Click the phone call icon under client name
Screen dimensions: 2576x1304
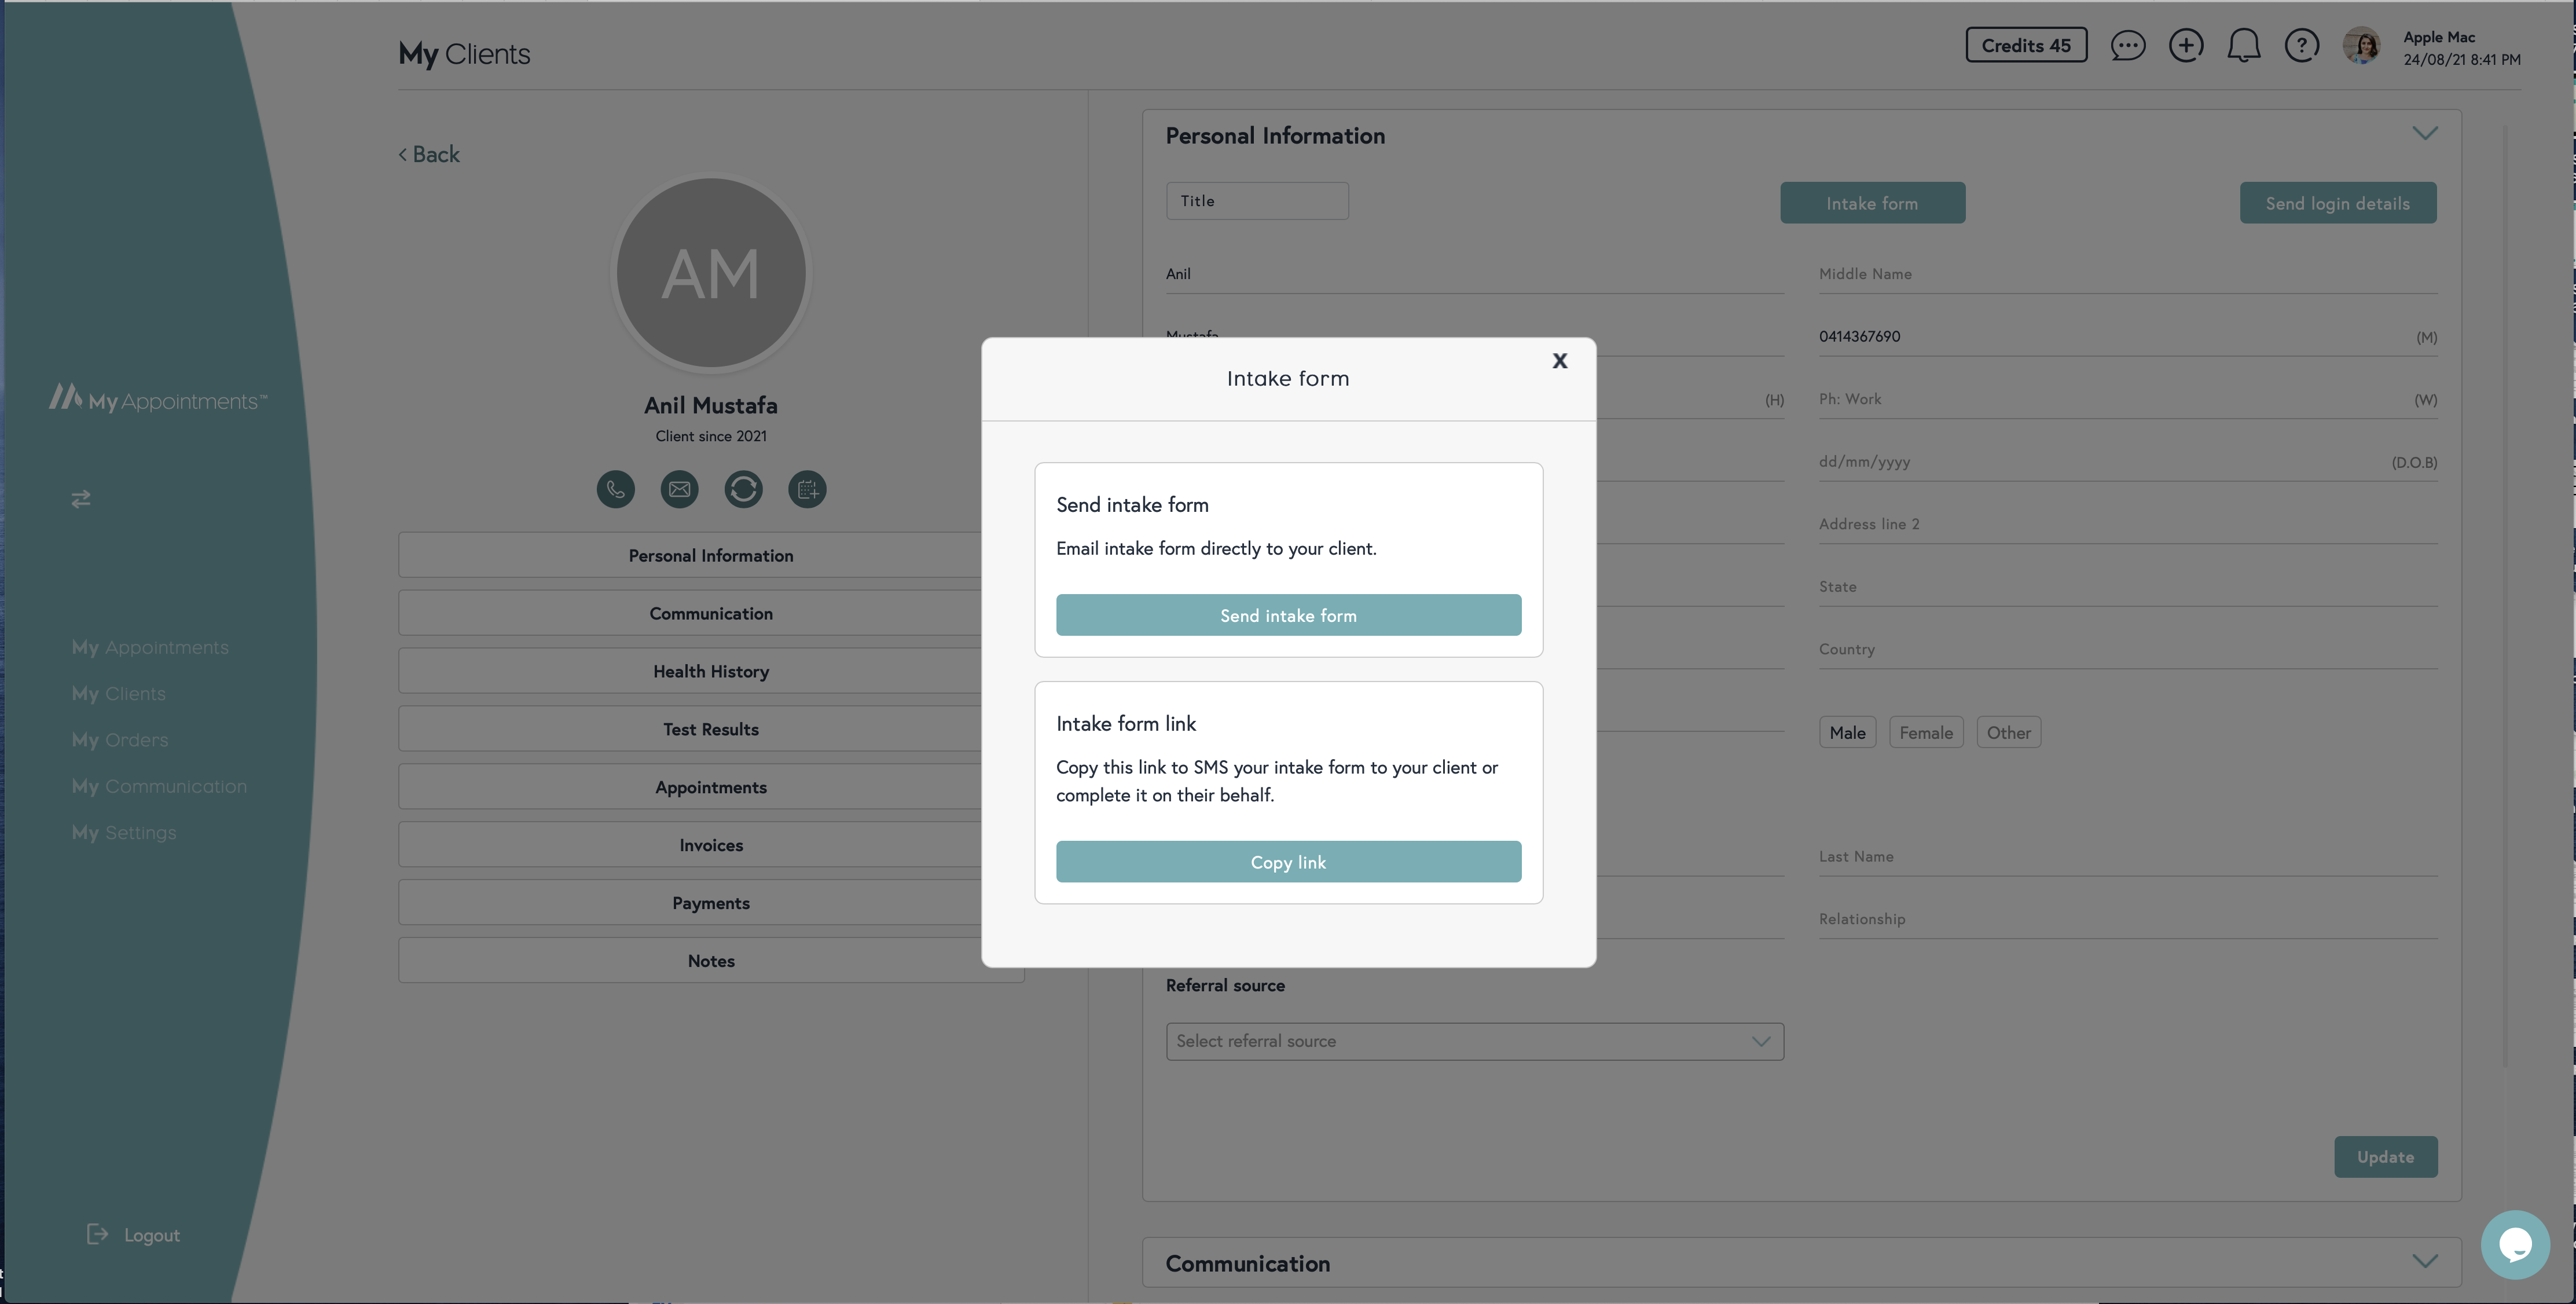615,489
